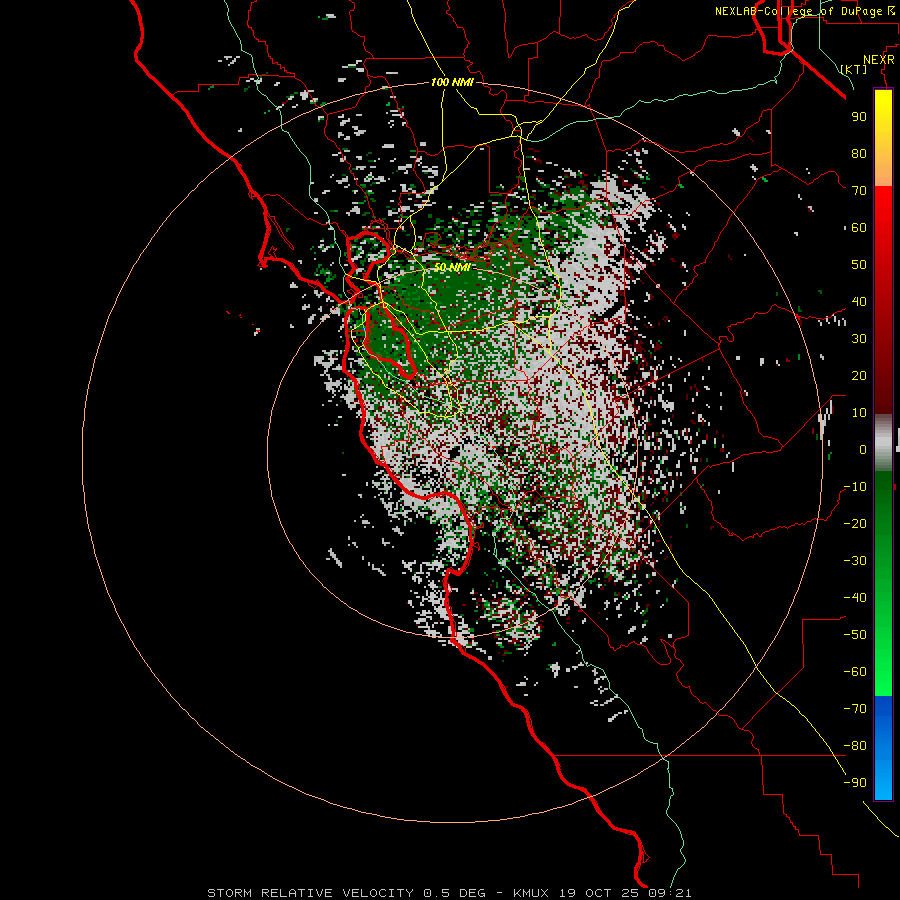Click the -10 value on velocity scale

[x=855, y=487]
